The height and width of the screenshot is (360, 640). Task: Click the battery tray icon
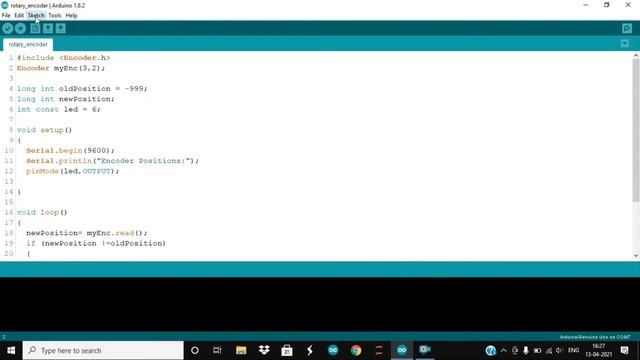537,350
